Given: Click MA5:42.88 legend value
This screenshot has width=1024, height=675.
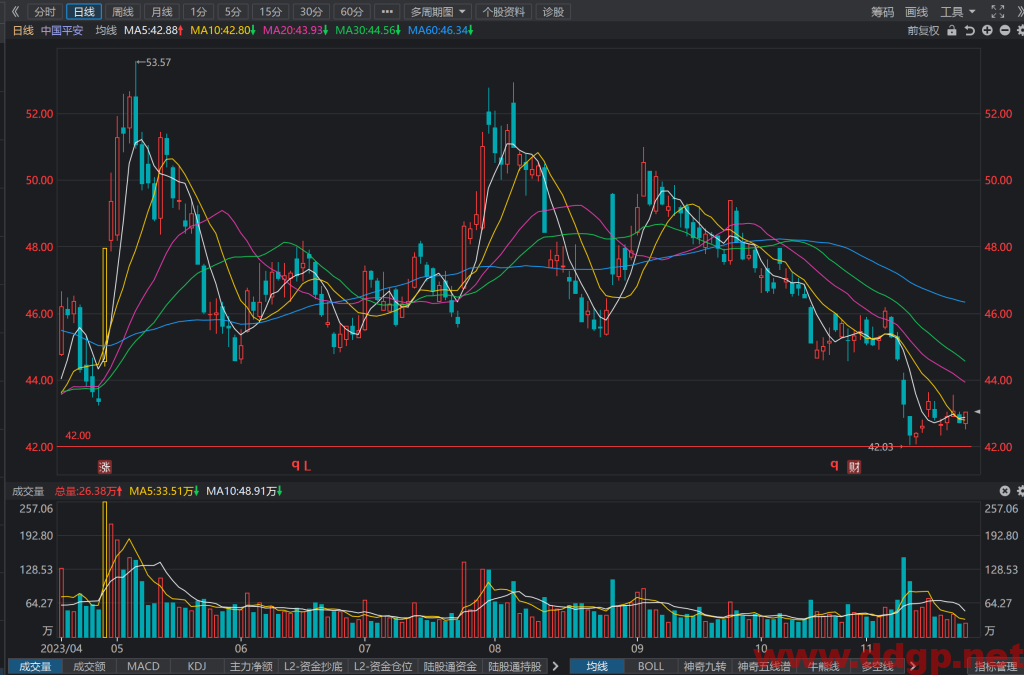Looking at the screenshot, I should click(x=153, y=31).
